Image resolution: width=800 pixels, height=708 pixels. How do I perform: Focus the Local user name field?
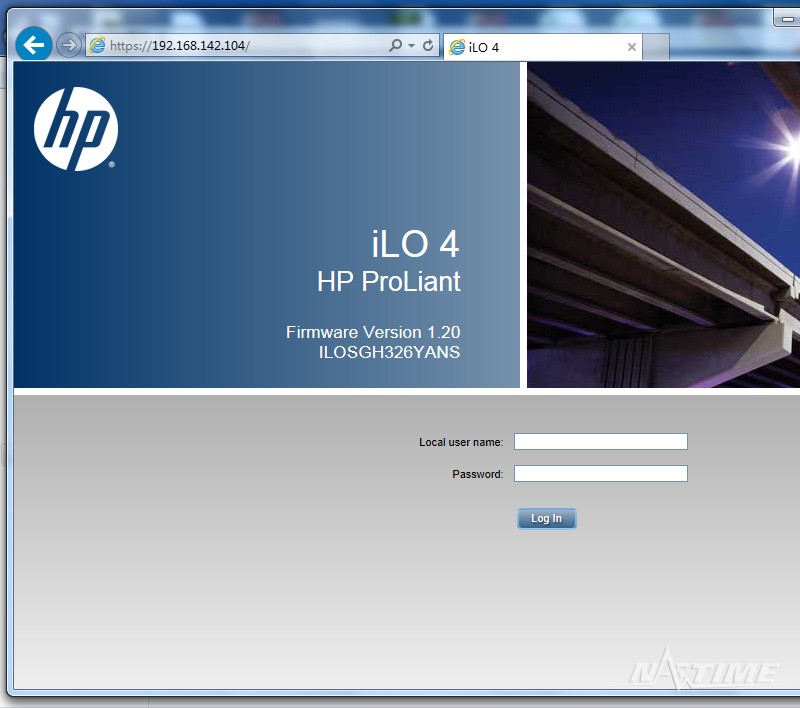tap(601, 442)
